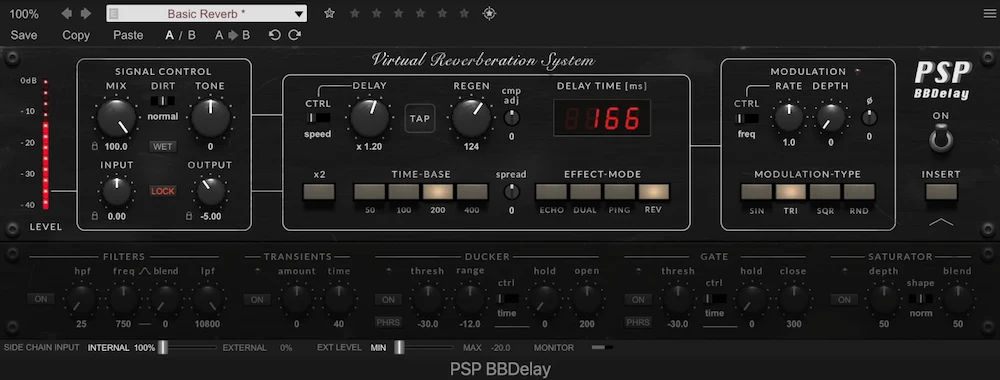This screenshot has width=1000, height=380.
Task: Click the INSERT button
Action: (x=941, y=192)
